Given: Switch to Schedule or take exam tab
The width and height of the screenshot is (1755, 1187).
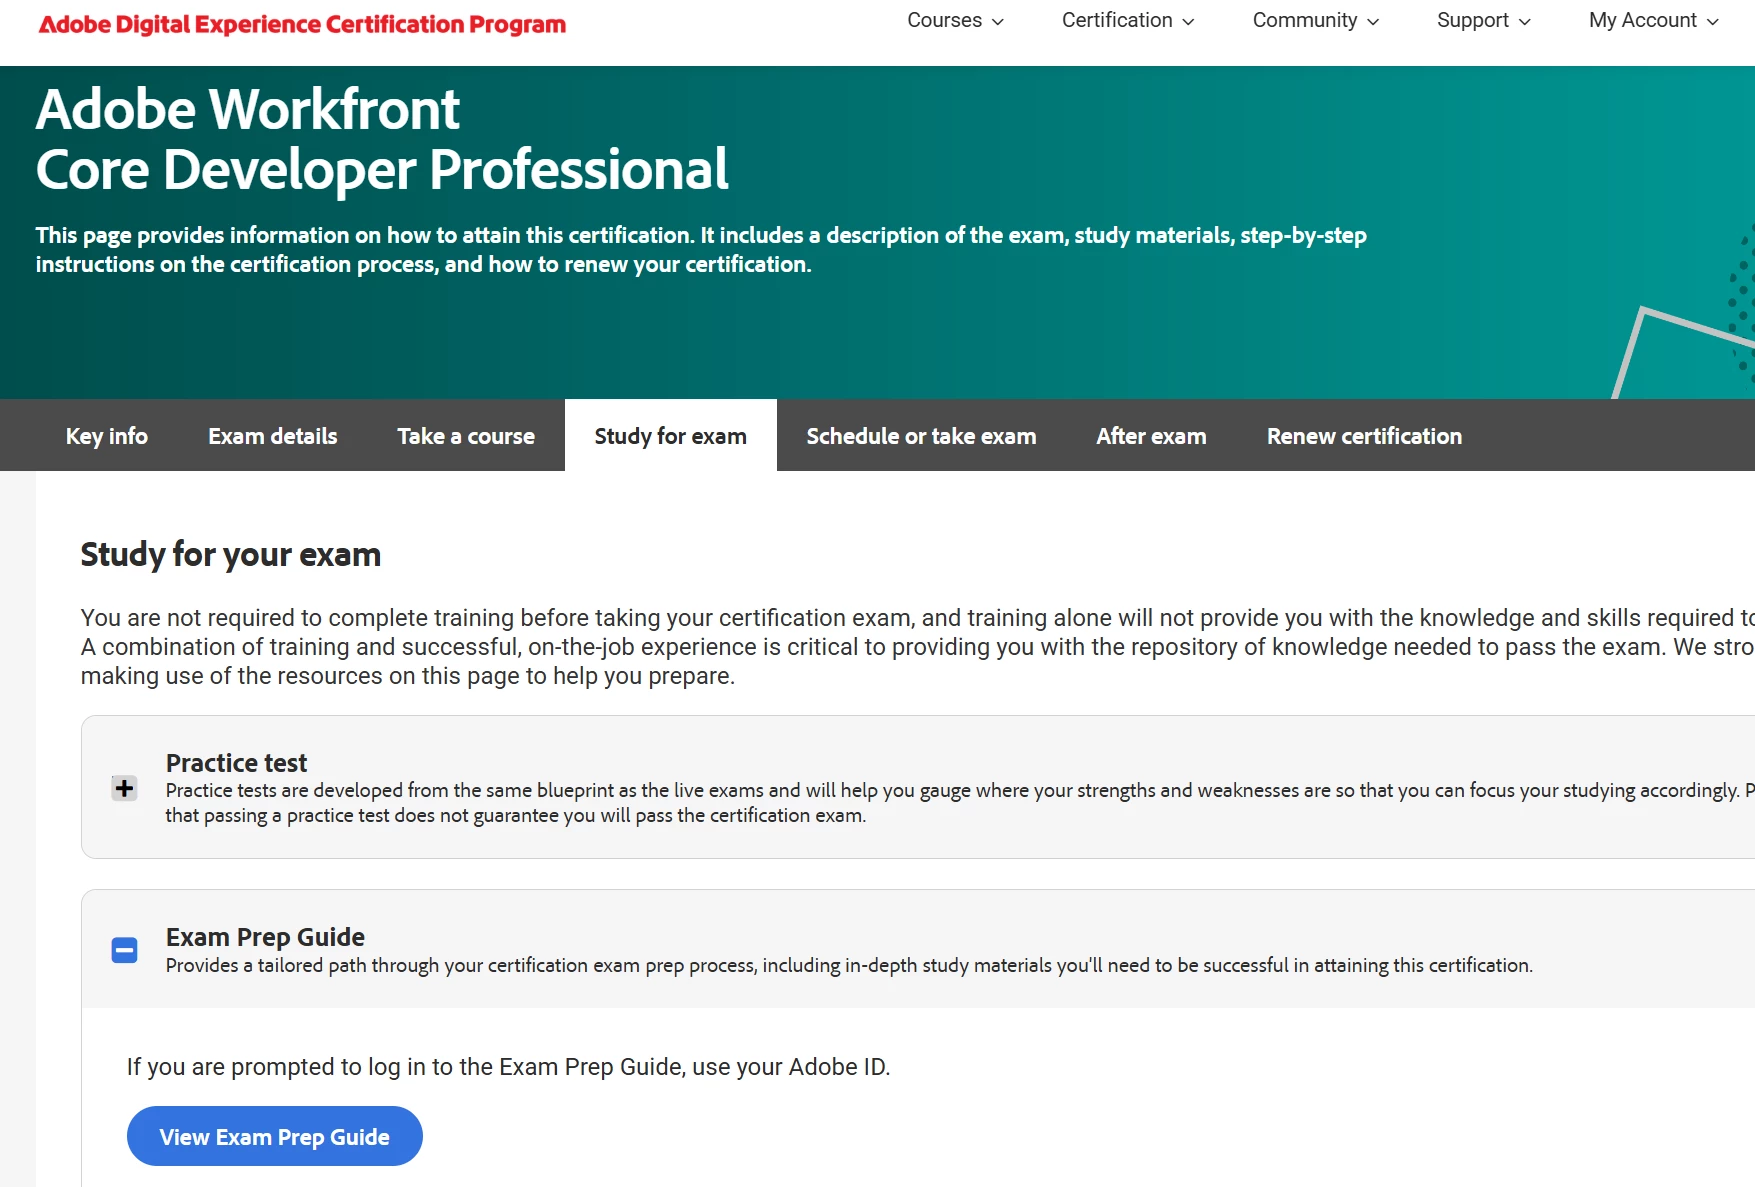Looking at the screenshot, I should (921, 436).
